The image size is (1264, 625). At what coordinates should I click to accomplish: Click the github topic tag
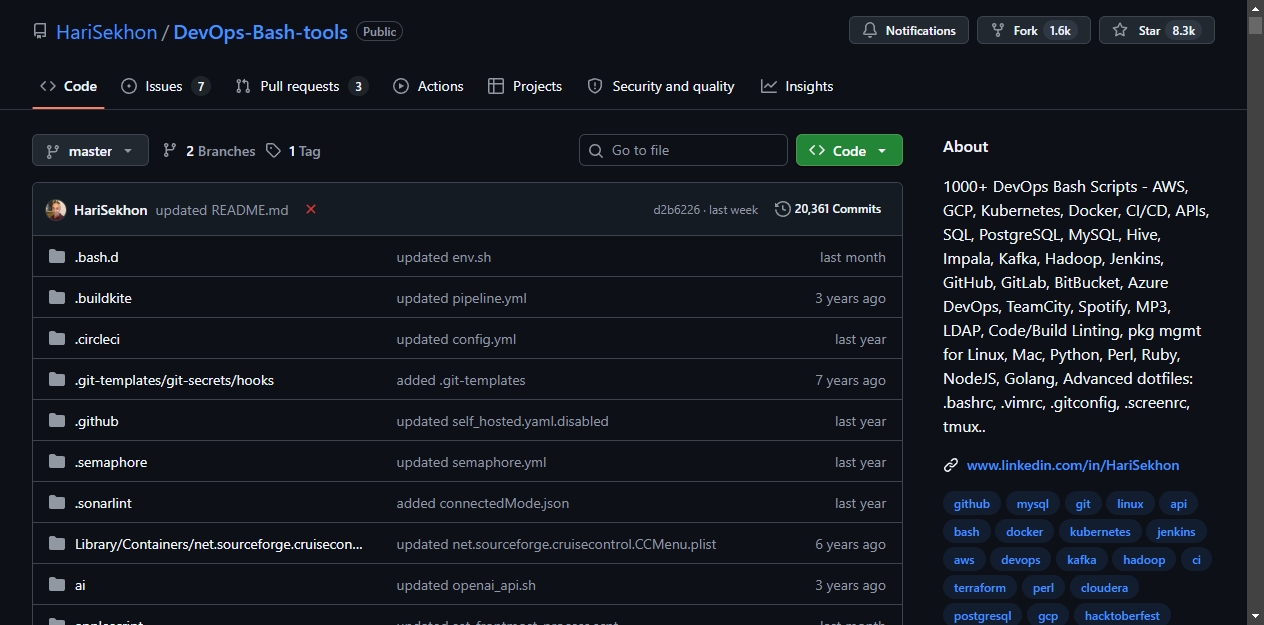click(972, 504)
